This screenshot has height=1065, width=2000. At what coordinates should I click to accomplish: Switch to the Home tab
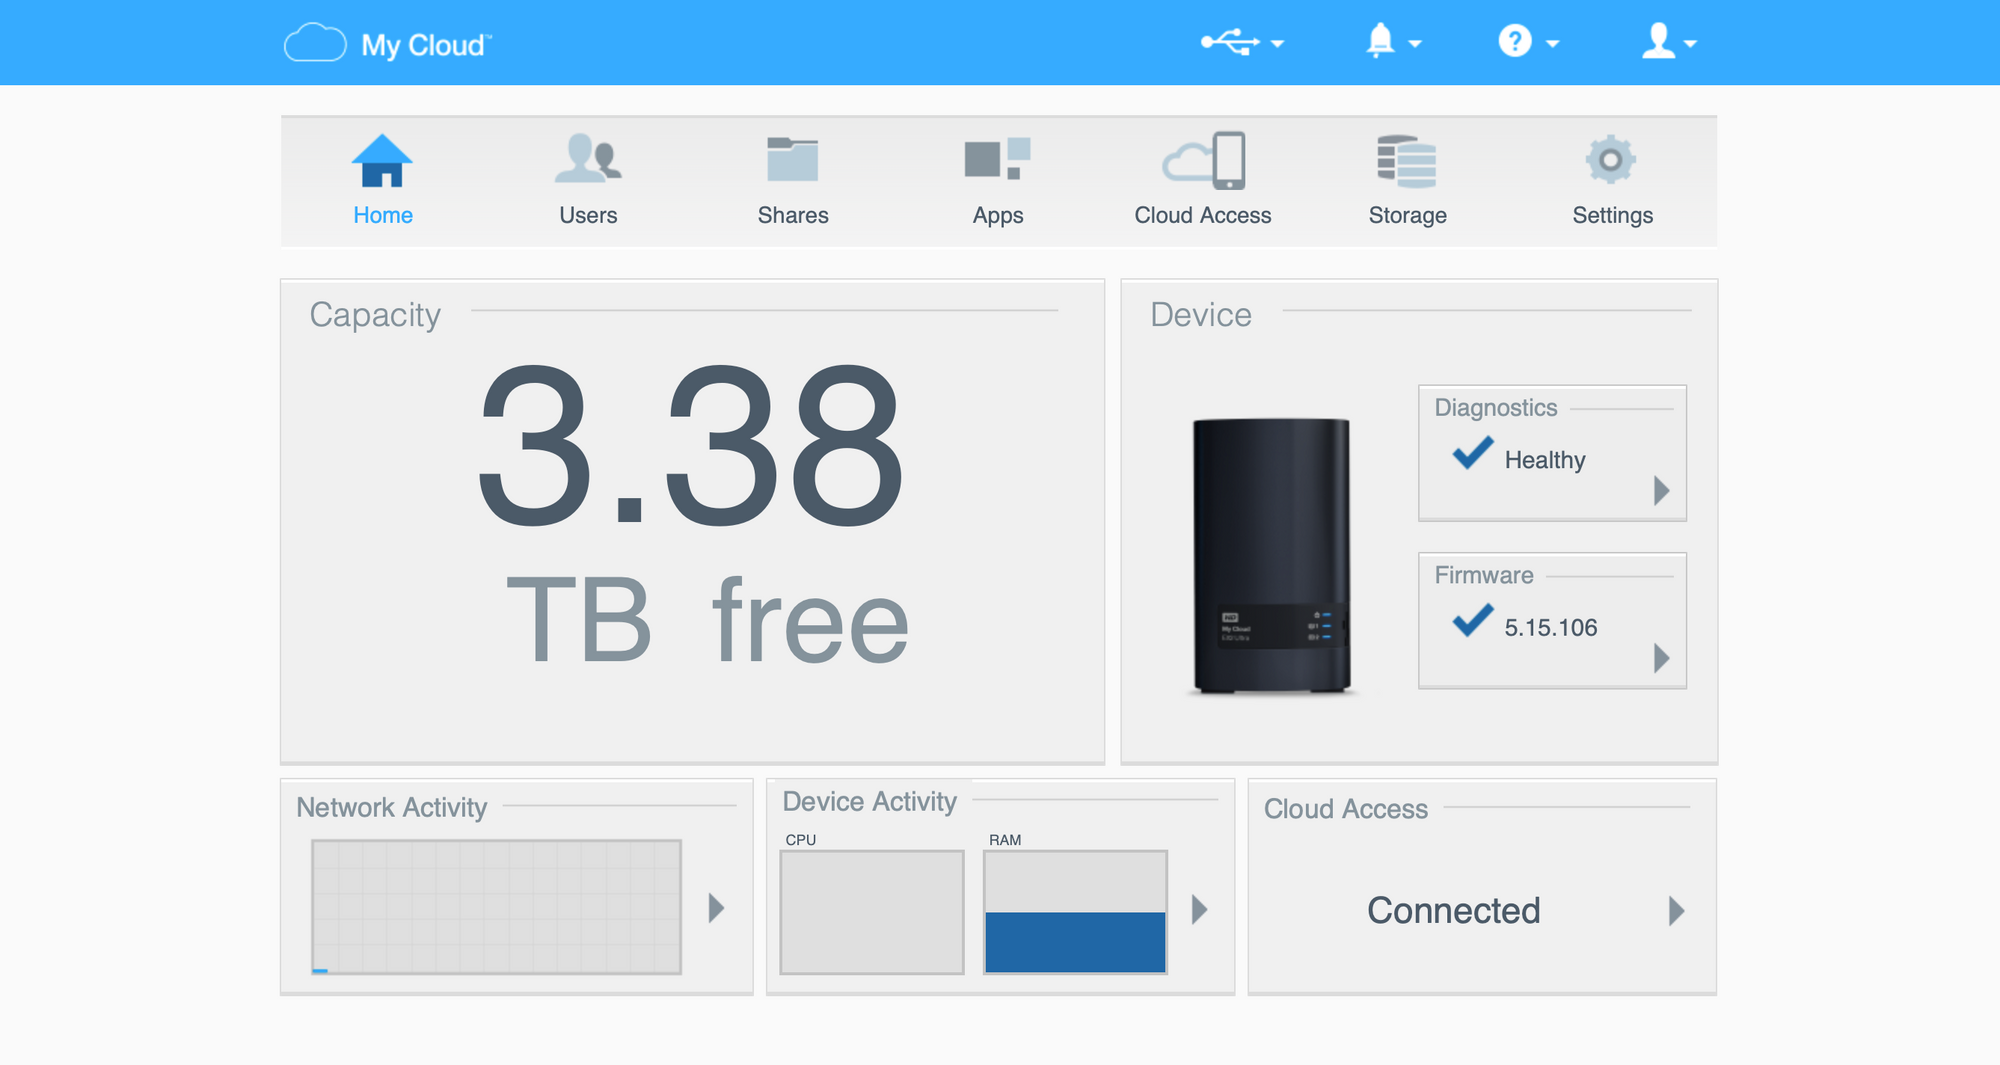(383, 178)
